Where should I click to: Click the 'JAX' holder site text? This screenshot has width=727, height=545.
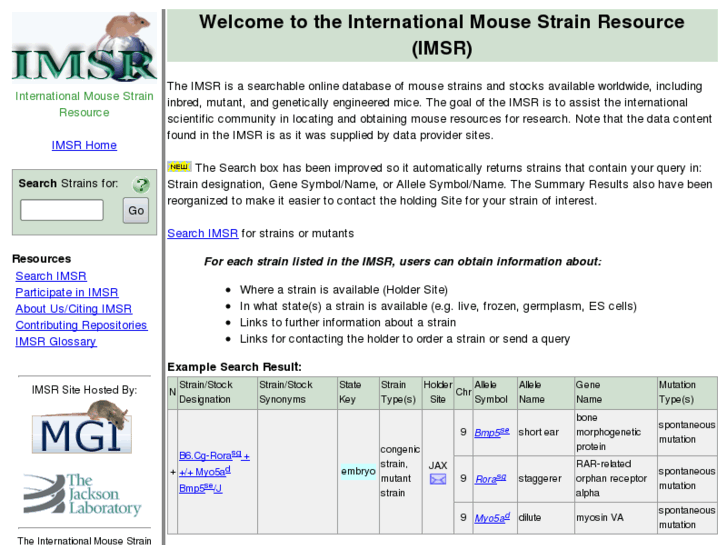pyautogui.click(x=438, y=465)
